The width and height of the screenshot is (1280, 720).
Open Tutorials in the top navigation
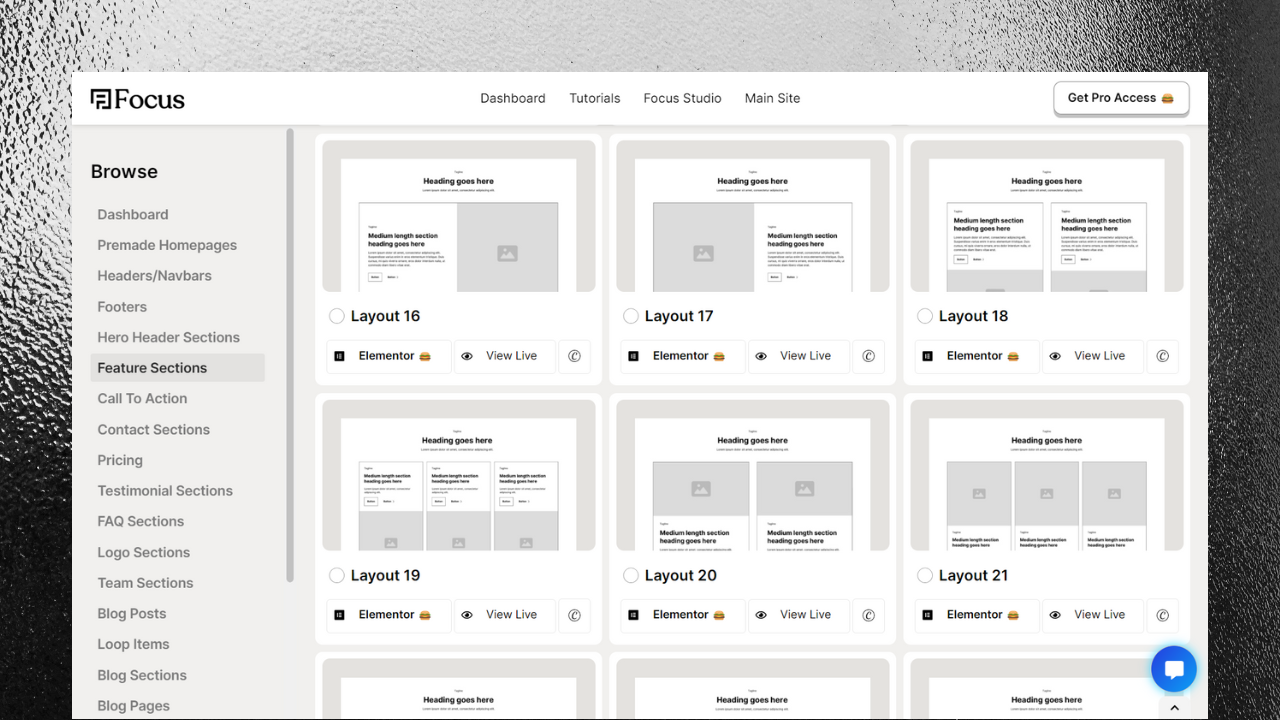point(595,98)
